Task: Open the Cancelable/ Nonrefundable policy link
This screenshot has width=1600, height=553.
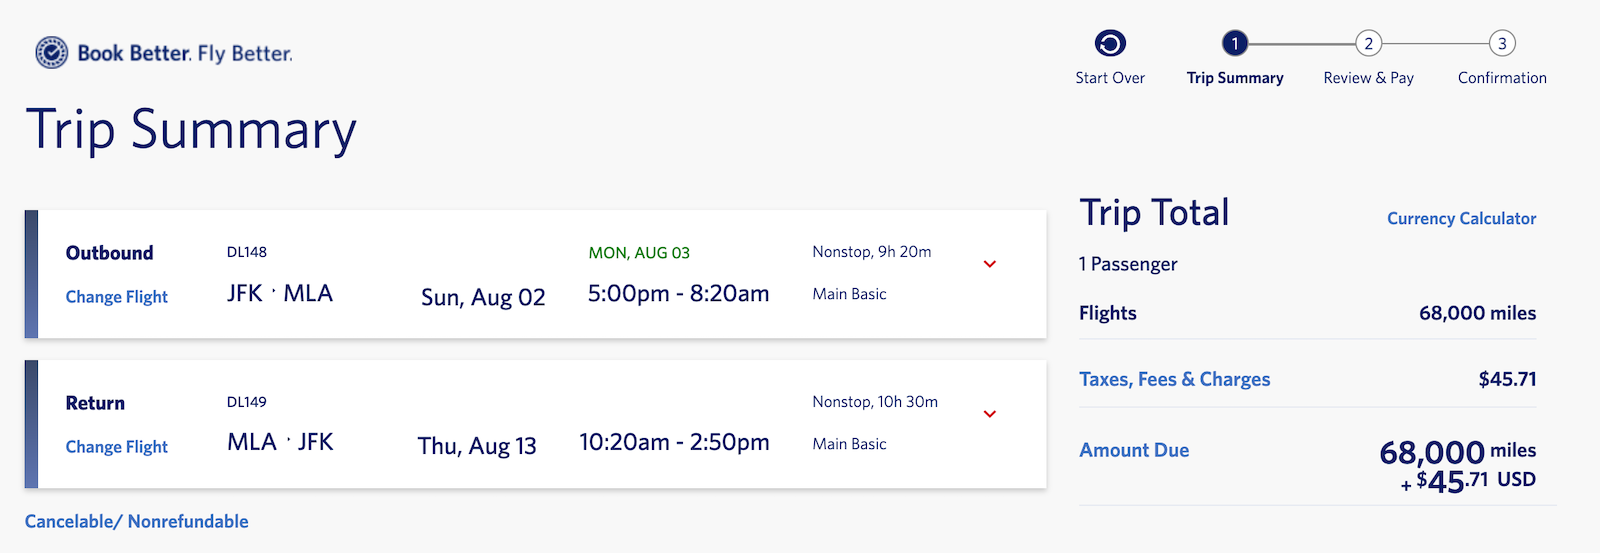Action: tap(137, 521)
